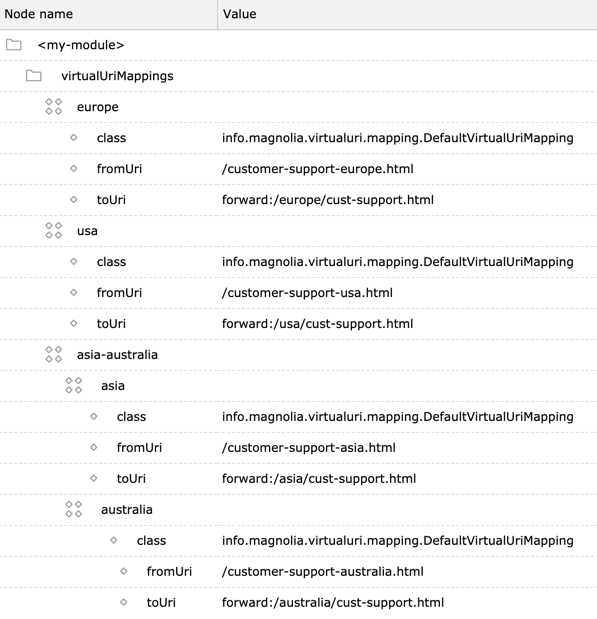The height and width of the screenshot is (619, 597).
Task: Click the DefaultVirtualUriMapping class value in the australia node
Action: pyautogui.click(x=398, y=541)
